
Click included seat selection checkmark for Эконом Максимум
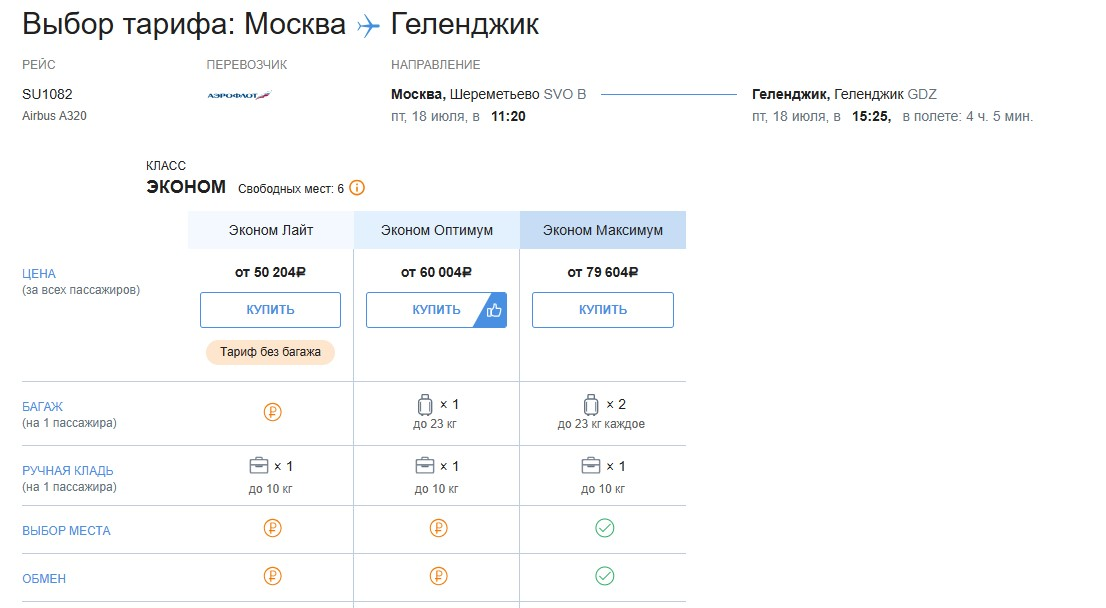pos(604,528)
